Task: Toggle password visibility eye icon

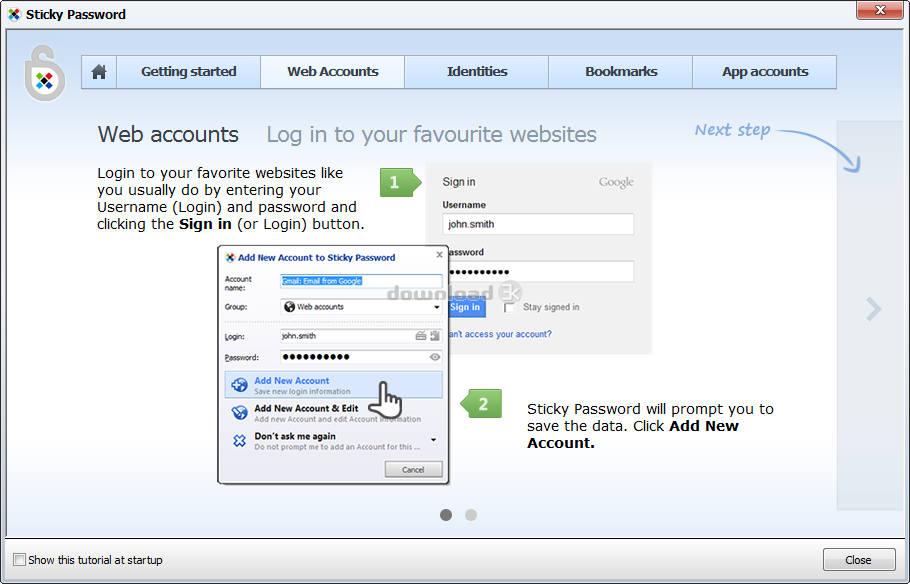Action: pyautogui.click(x=435, y=357)
